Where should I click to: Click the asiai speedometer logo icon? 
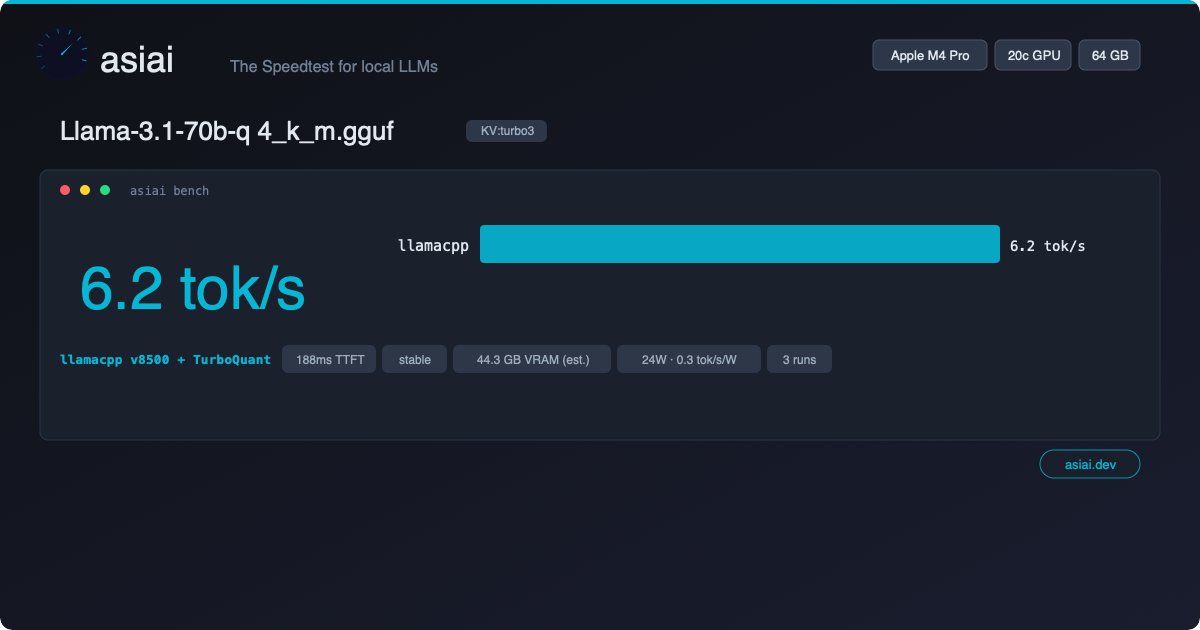pos(62,55)
